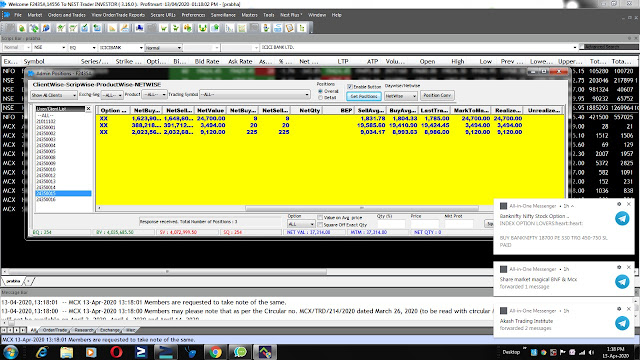Click the Position Conv button
This screenshot has height=360, width=640.
tap(437, 96)
